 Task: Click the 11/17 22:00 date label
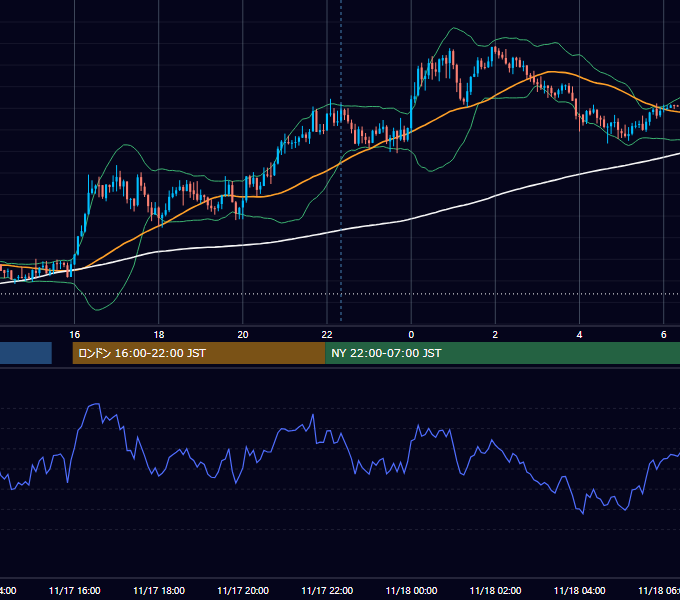(x=327, y=590)
